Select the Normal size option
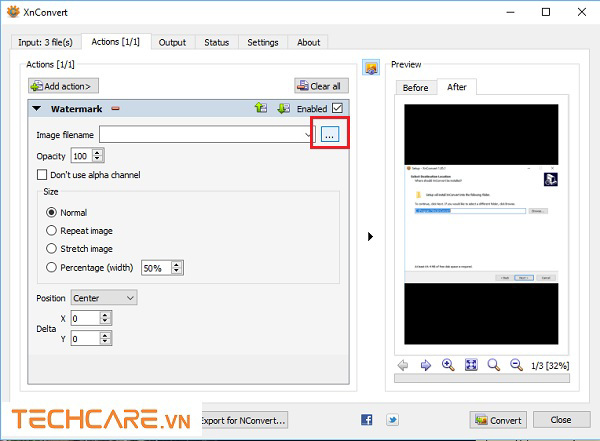 [x=51, y=212]
